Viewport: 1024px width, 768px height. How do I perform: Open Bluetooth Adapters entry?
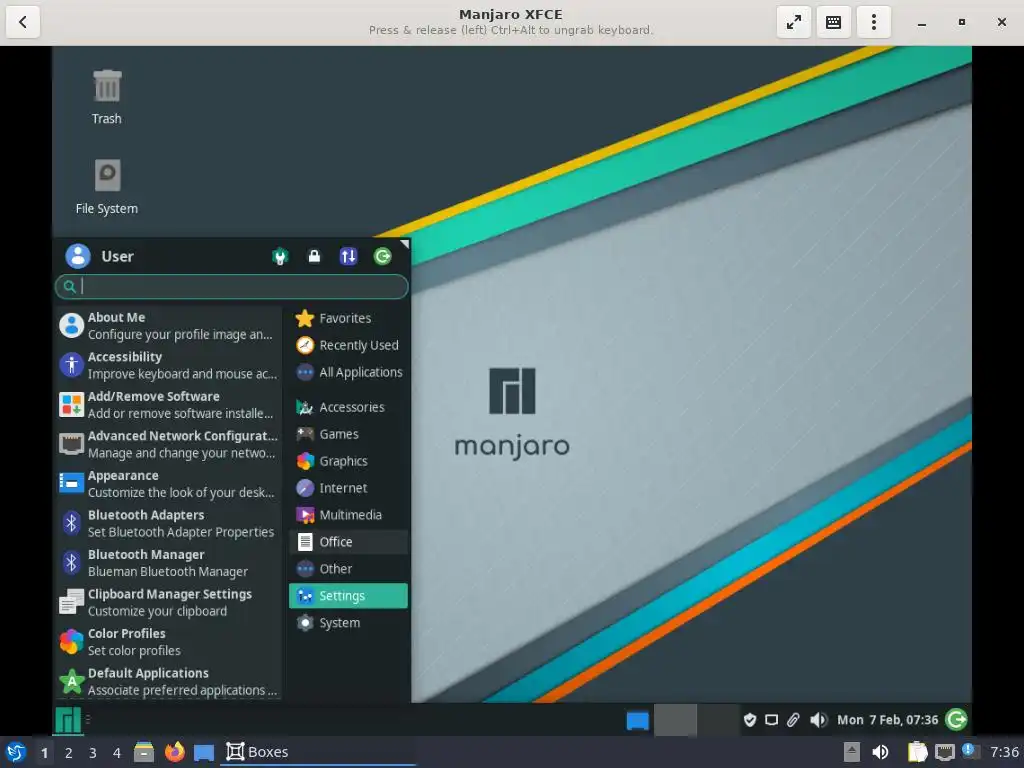click(168, 523)
